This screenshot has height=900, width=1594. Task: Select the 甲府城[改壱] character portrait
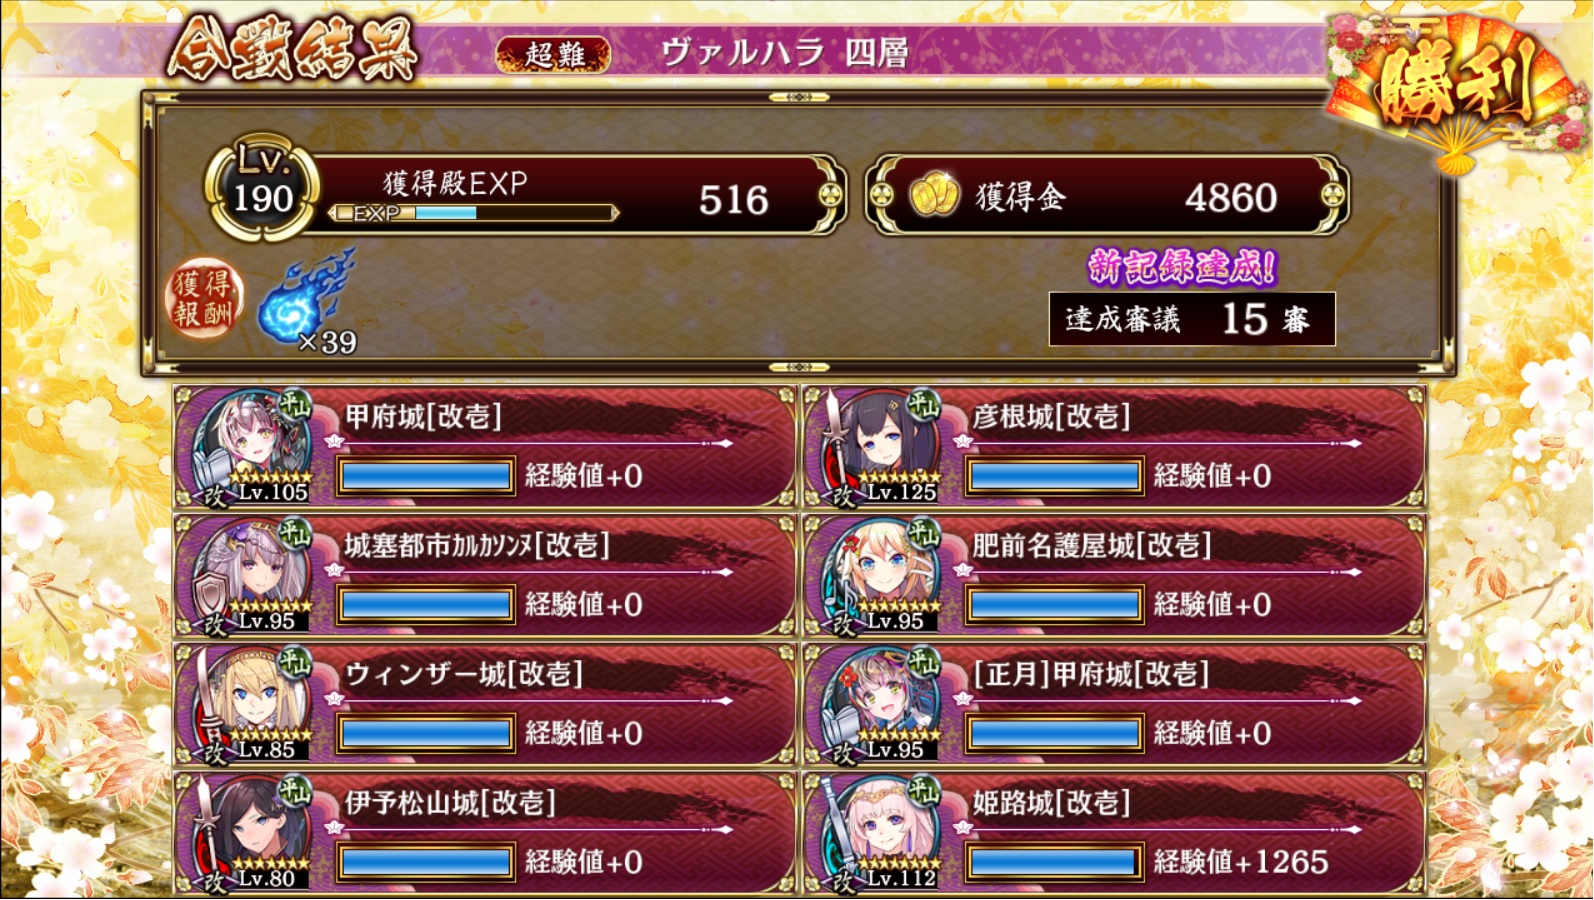(255, 446)
